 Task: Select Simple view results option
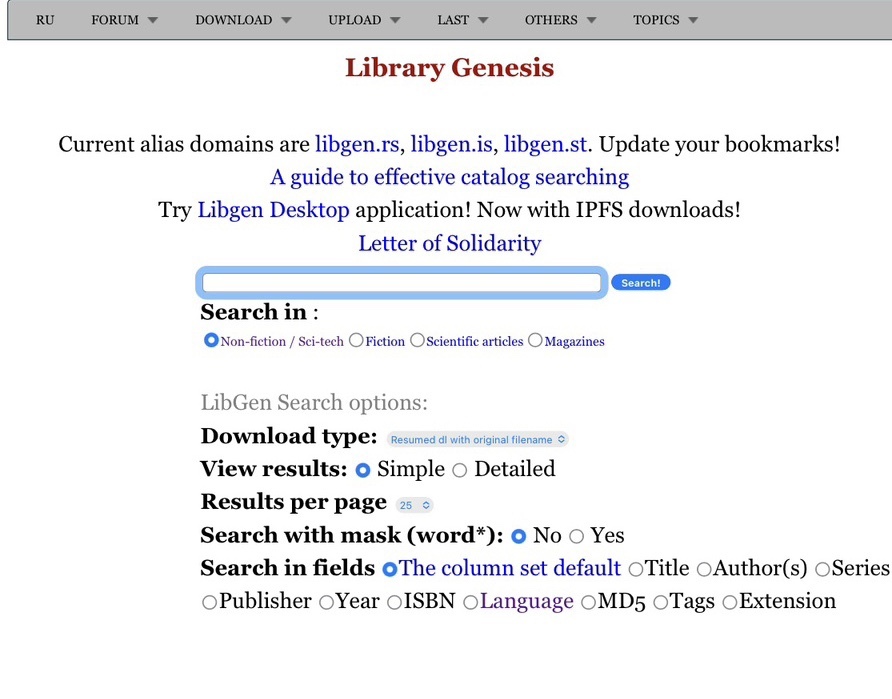point(363,470)
